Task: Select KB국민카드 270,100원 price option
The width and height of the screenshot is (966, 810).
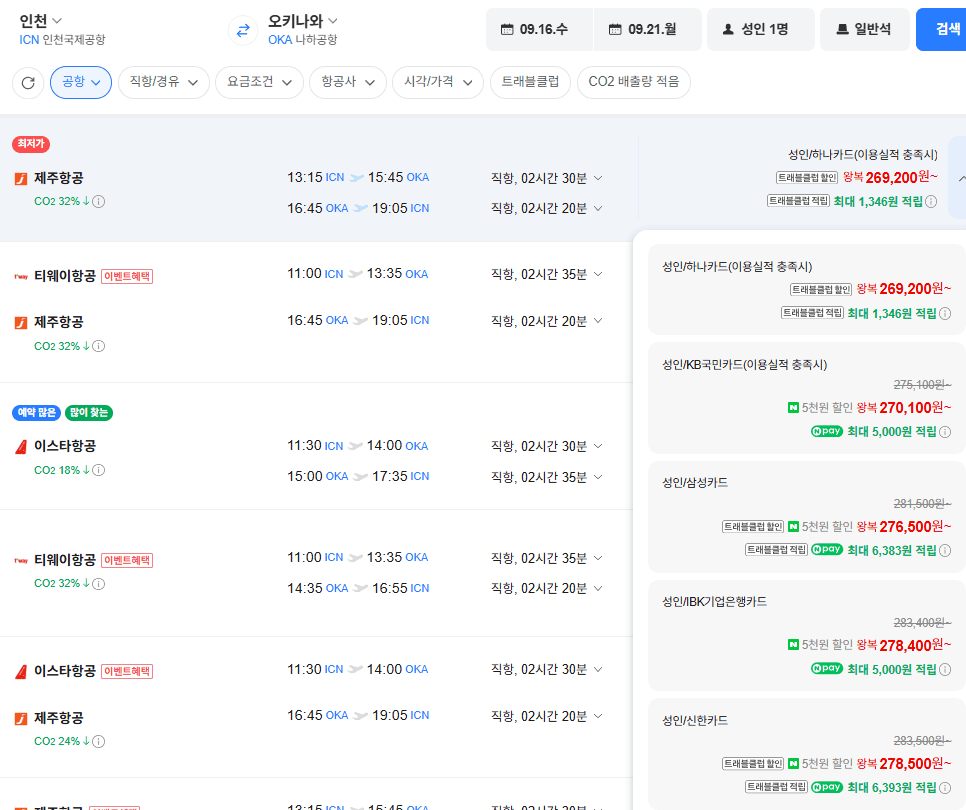Action: [806, 398]
